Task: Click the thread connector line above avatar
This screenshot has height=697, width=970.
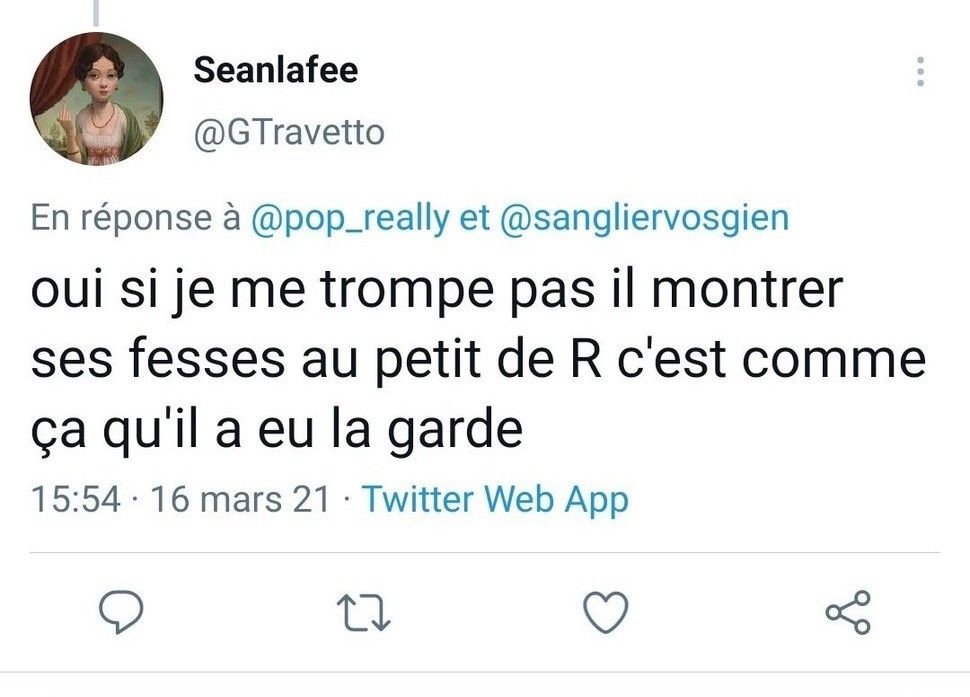Action: coord(97,10)
